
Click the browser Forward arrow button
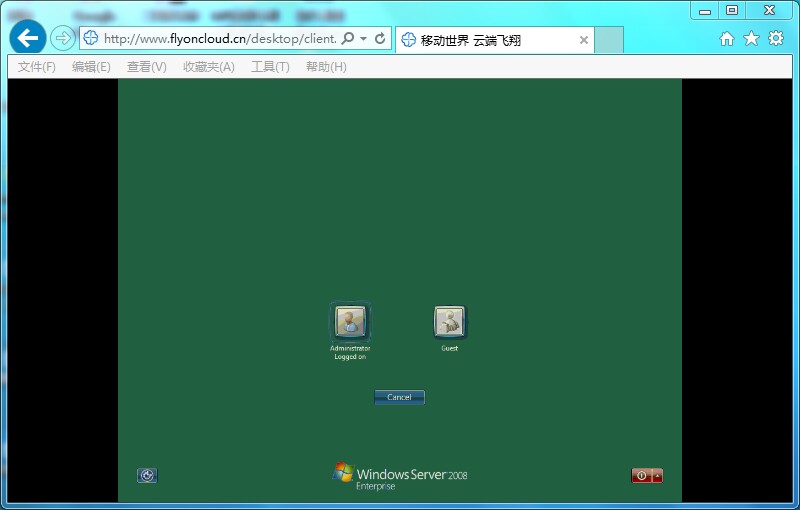point(63,38)
